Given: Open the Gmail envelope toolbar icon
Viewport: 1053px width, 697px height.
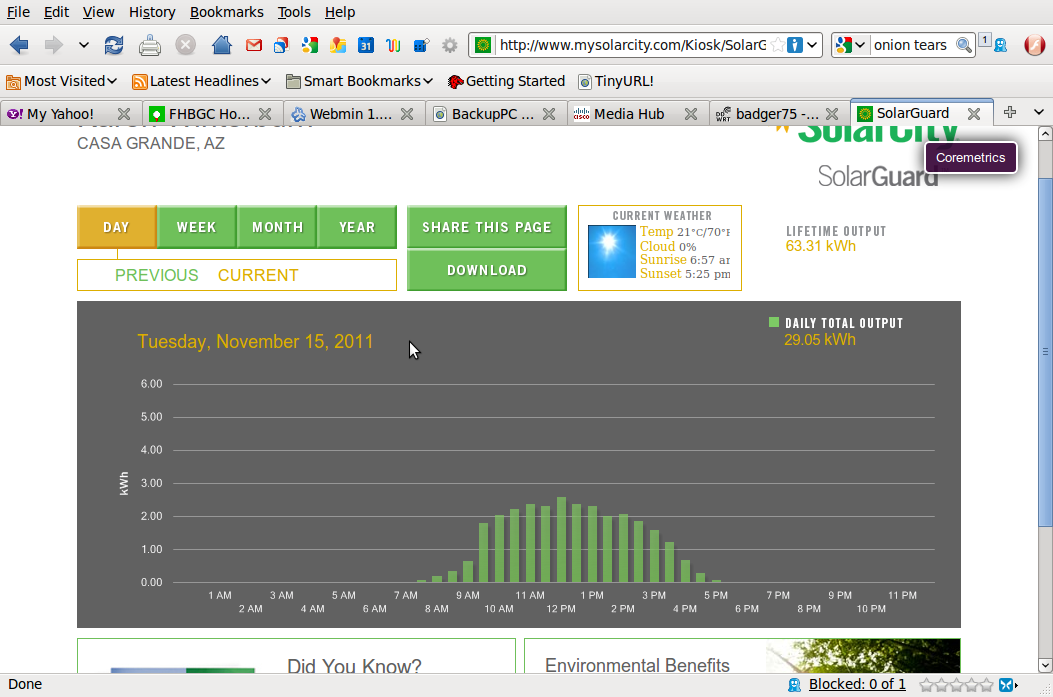Looking at the screenshot, I should 254,45.
